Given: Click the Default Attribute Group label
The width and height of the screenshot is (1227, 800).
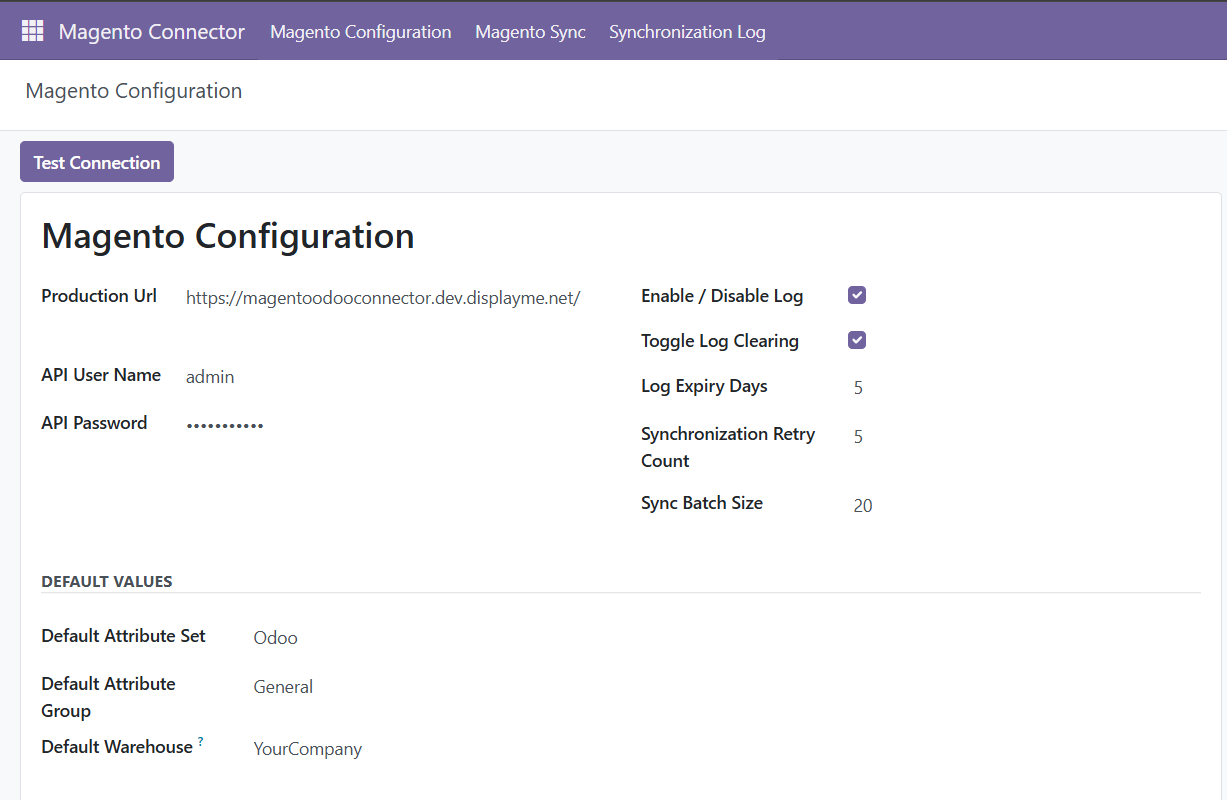Looking at the screenshot, I should 109,697.
